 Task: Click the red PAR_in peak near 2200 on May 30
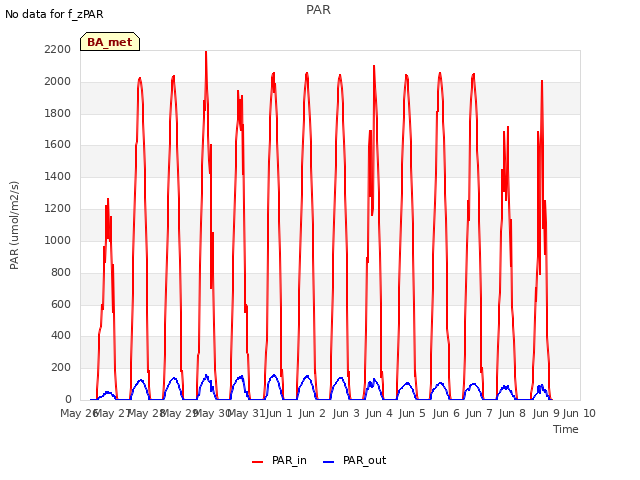click(206, 52)
